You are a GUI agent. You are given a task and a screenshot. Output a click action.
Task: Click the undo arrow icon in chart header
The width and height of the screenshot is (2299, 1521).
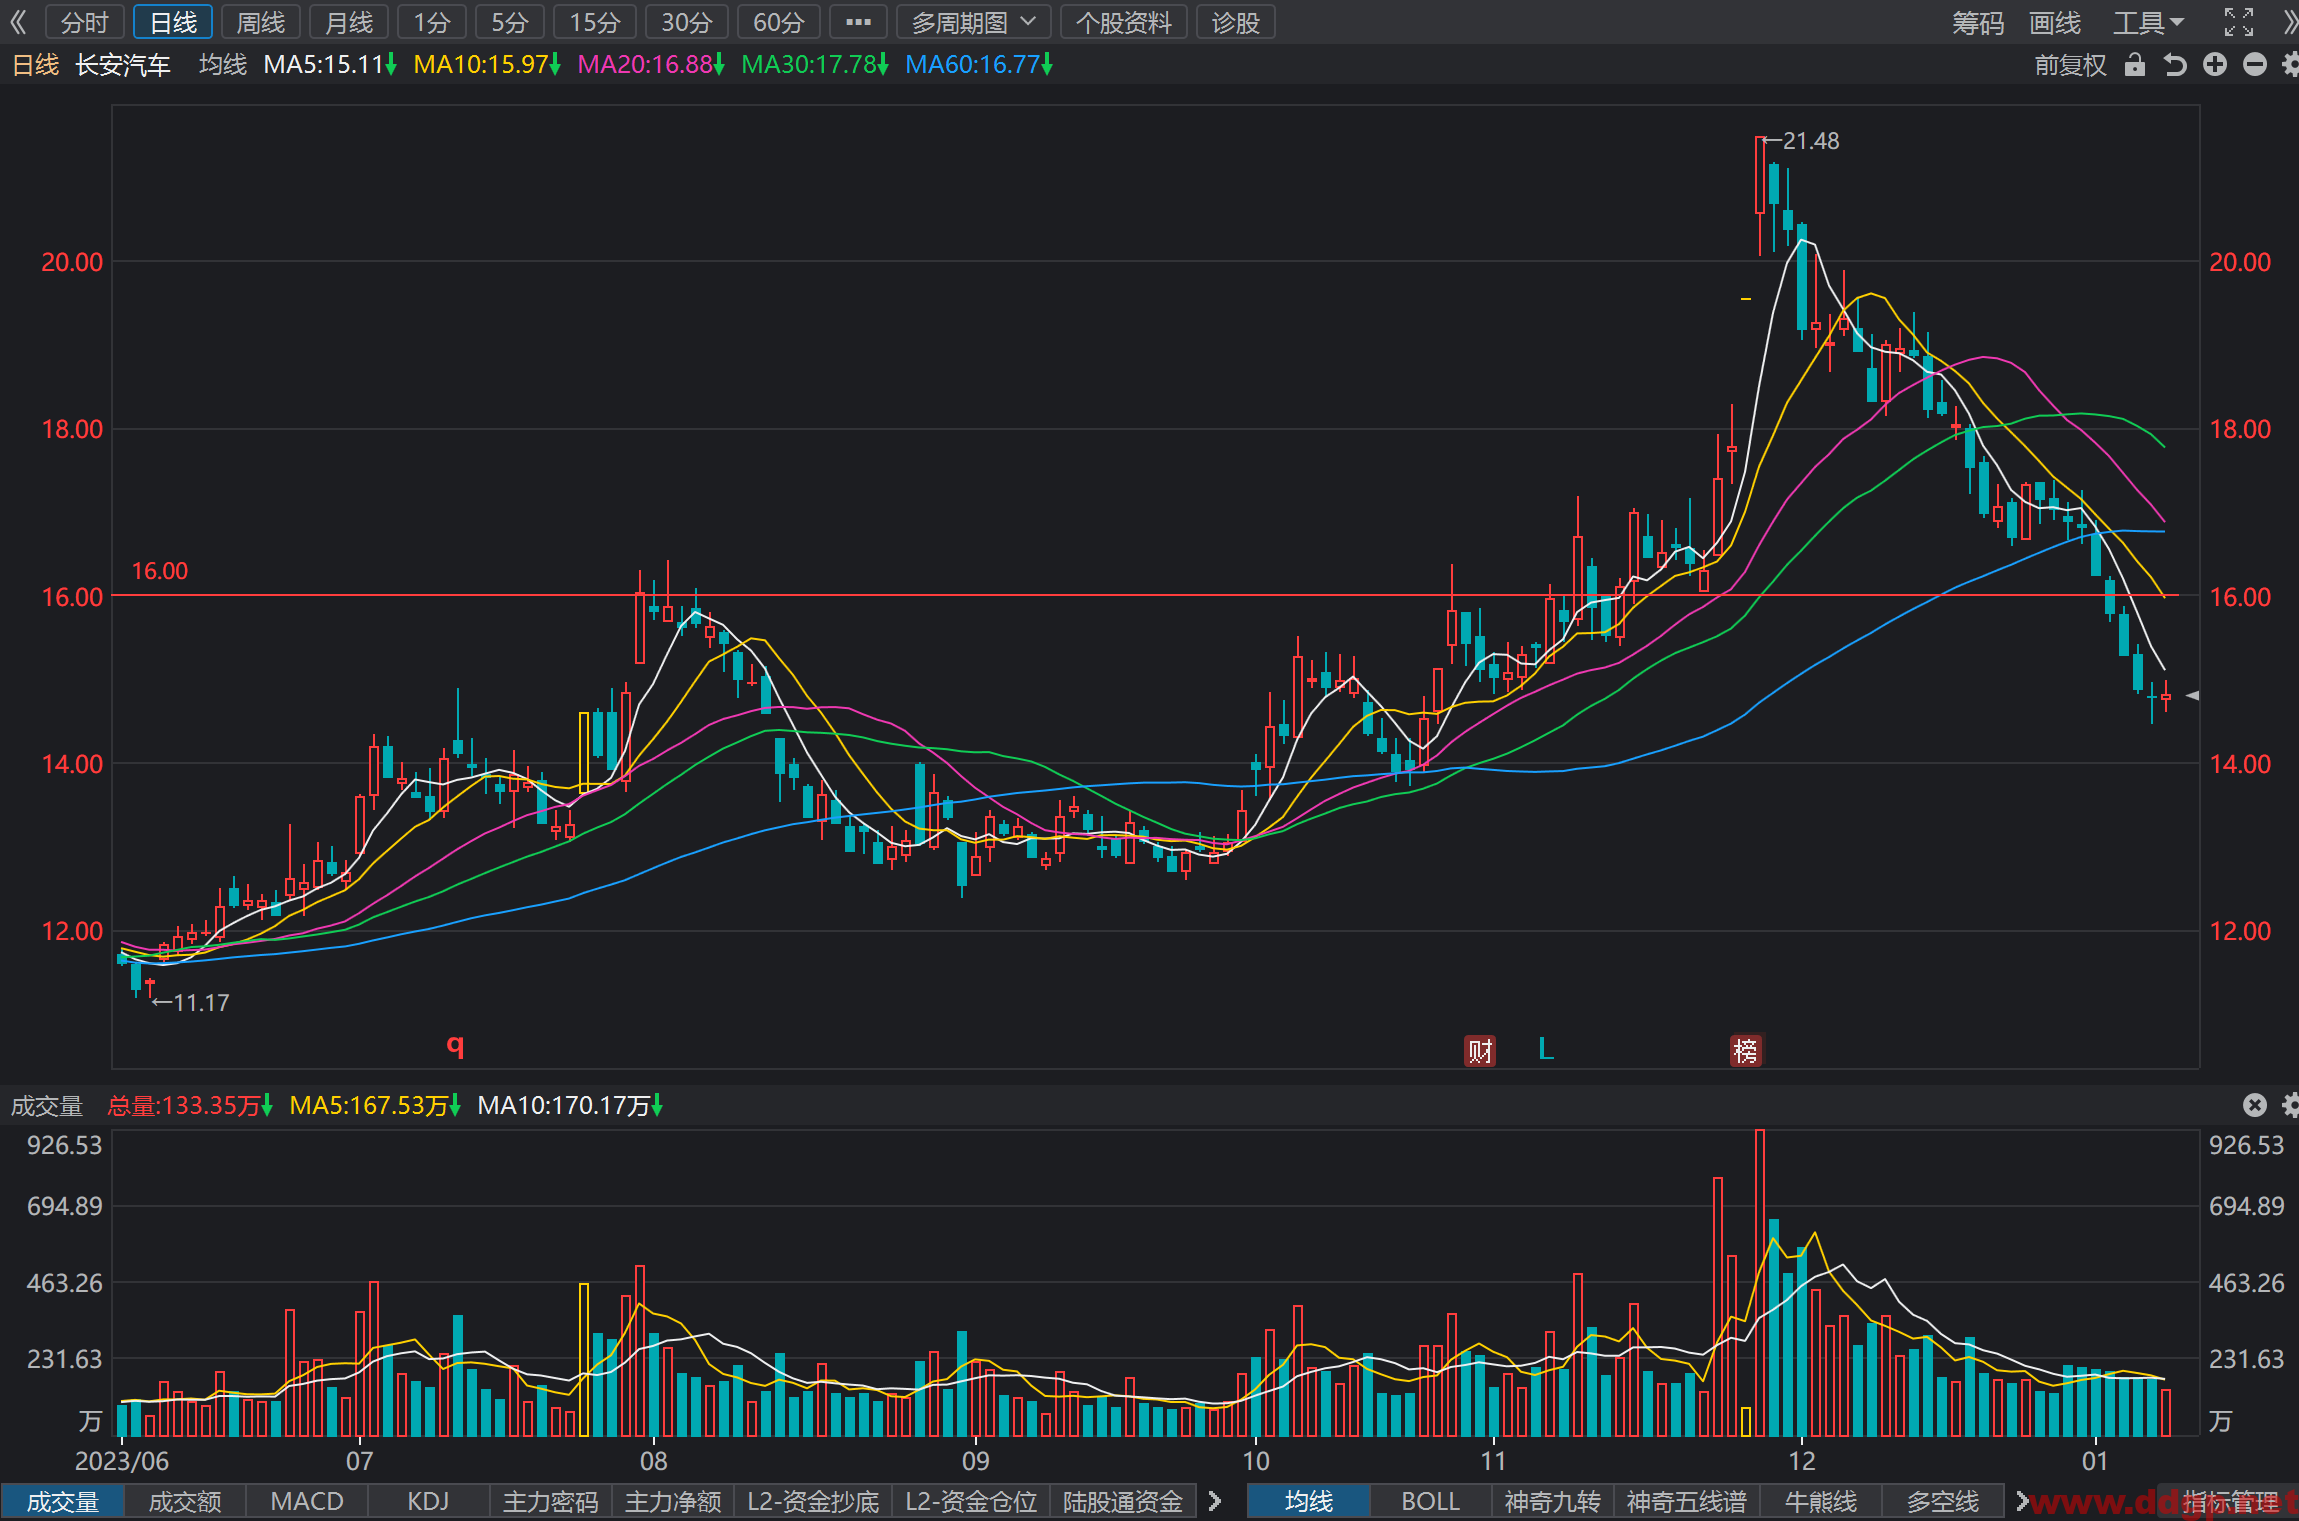[2175, 65]
